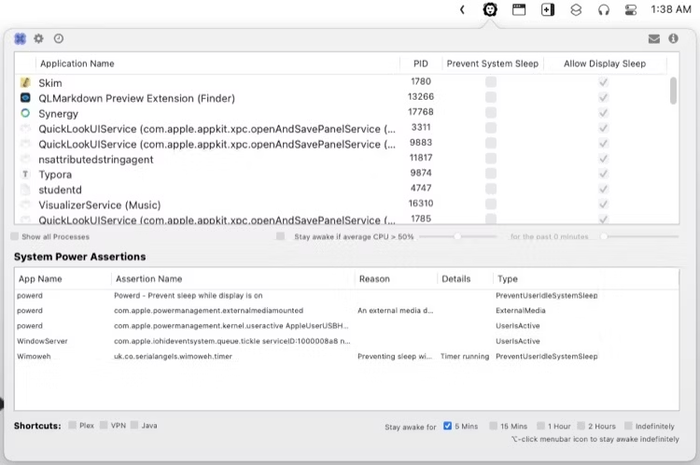The width and height of the screenshot is (700, 465).
Task: Click 'Powerd - Prevent sleep while display is on'
Action: pos(188,295)
